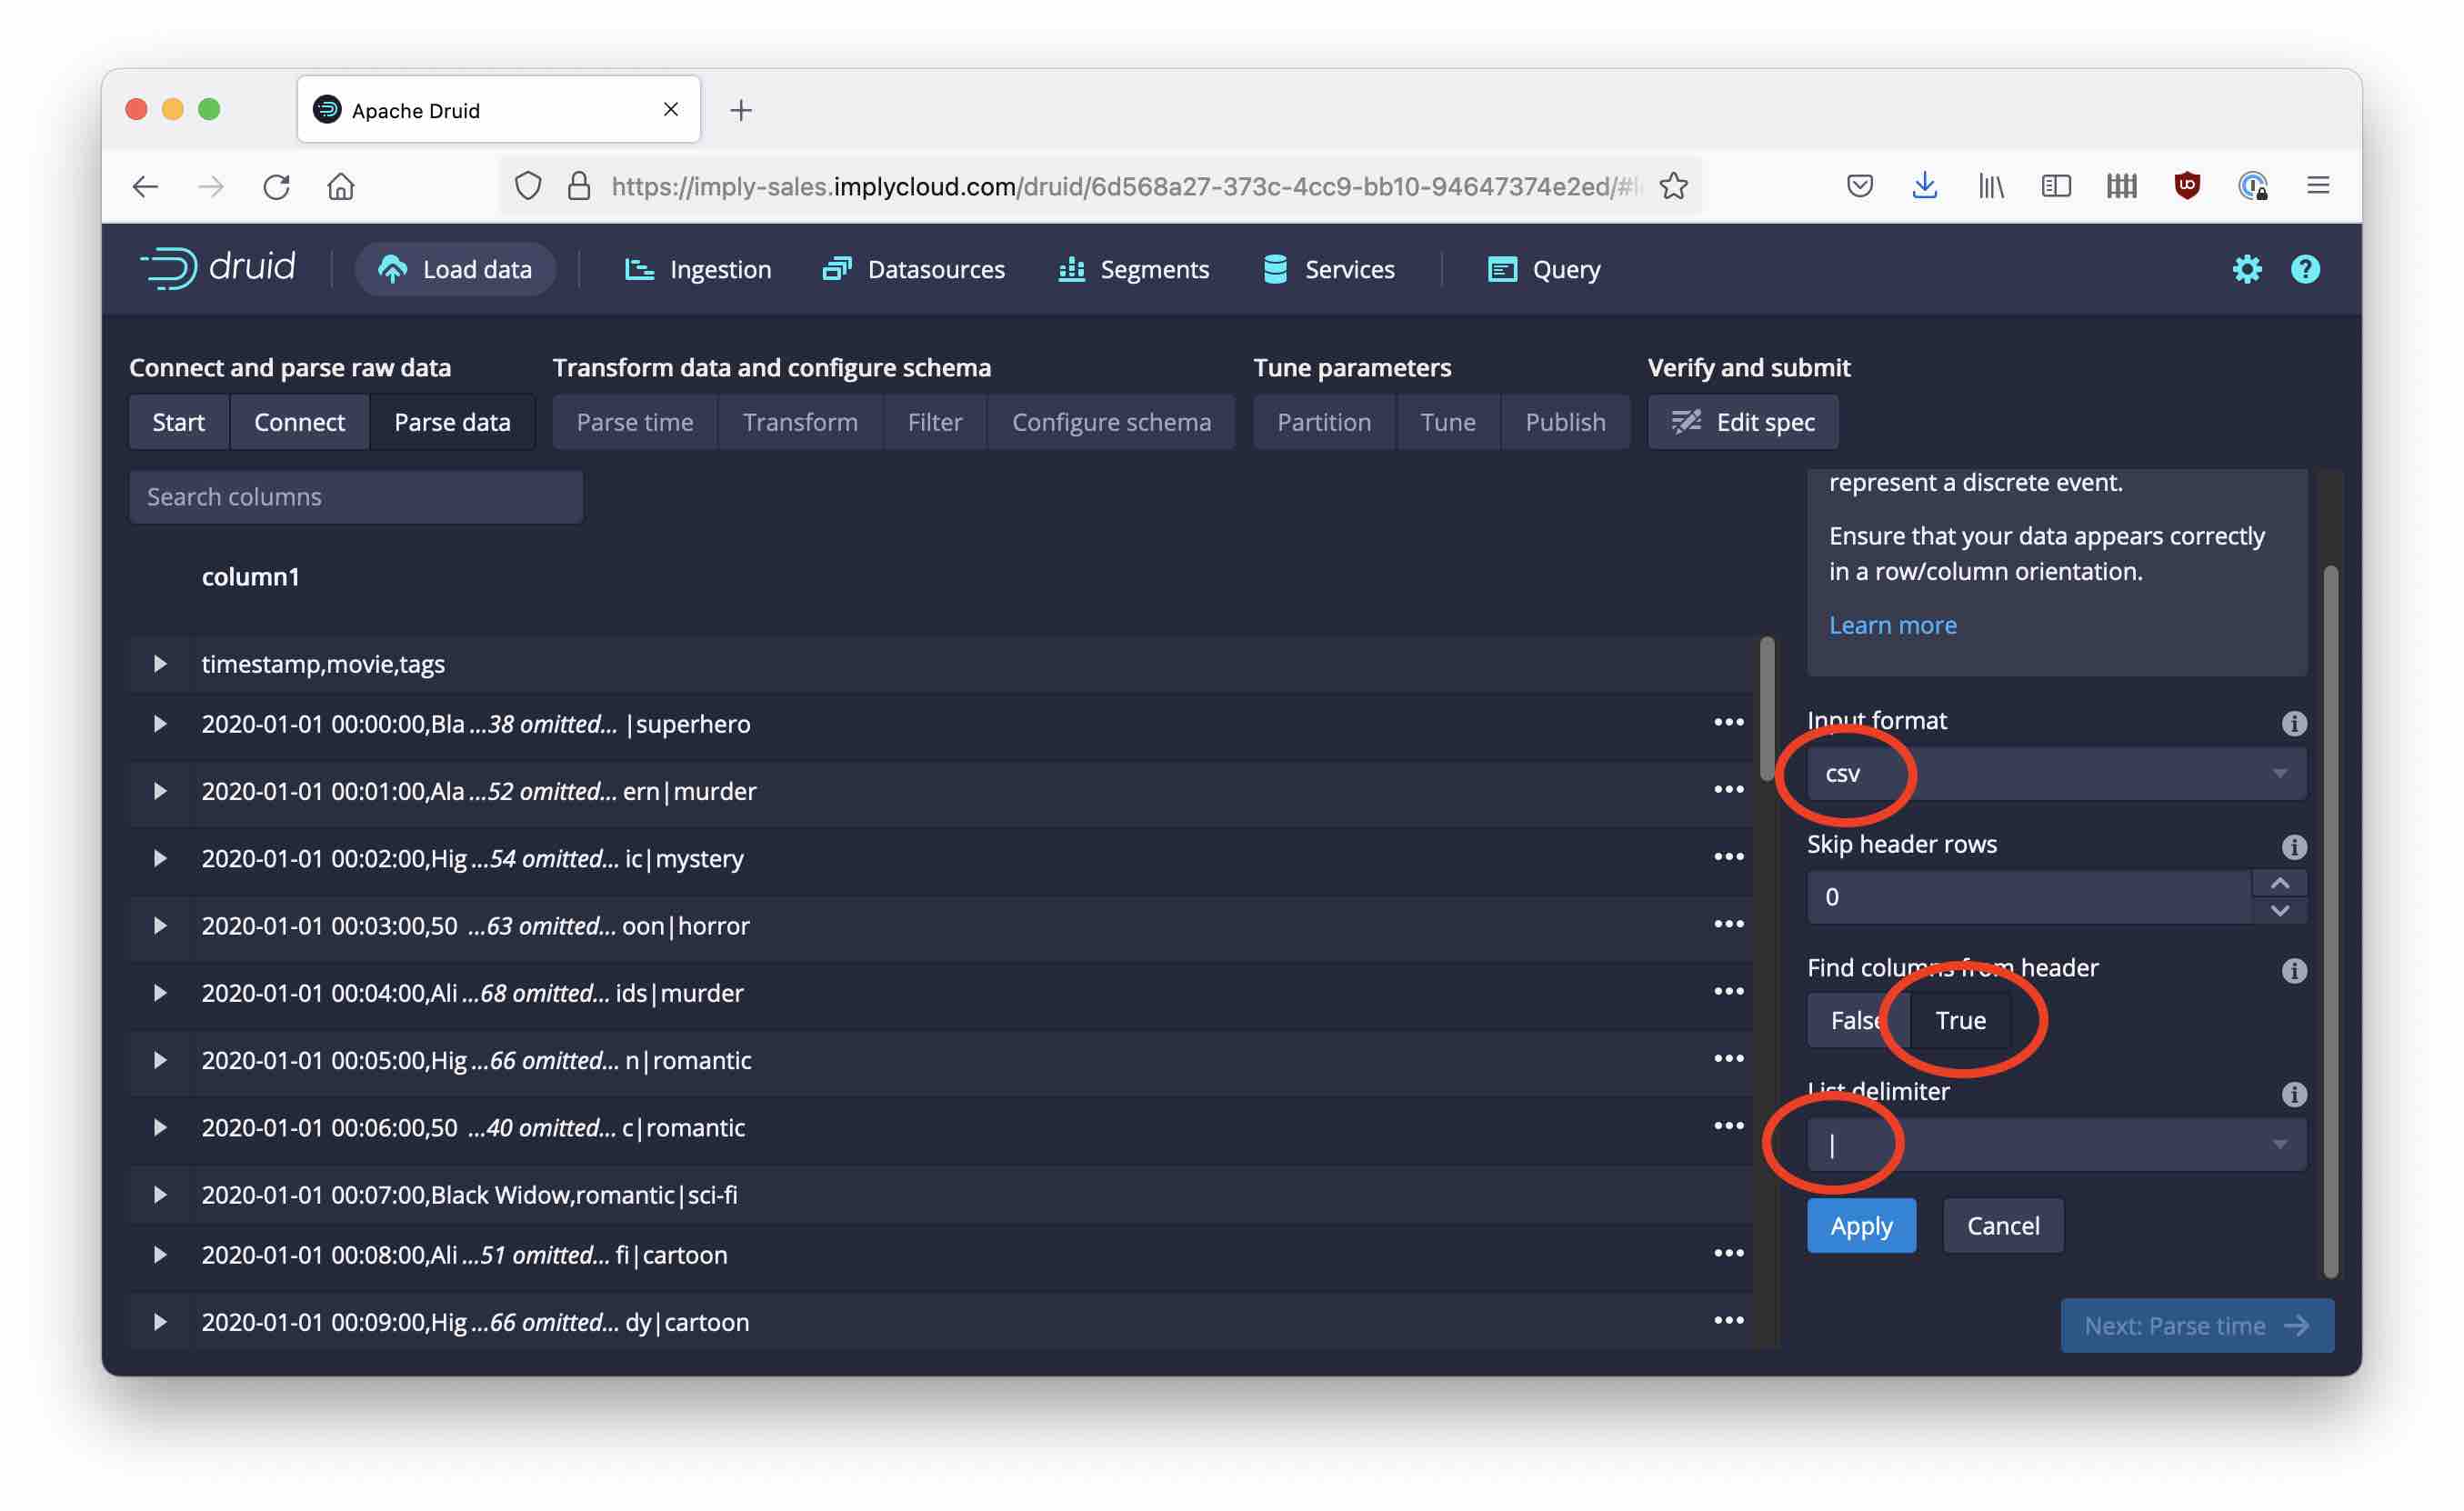This screenshot has height=1511, width=2464.
Task: Increase the Skip header rows value
Action: (x=2281, y=883)
